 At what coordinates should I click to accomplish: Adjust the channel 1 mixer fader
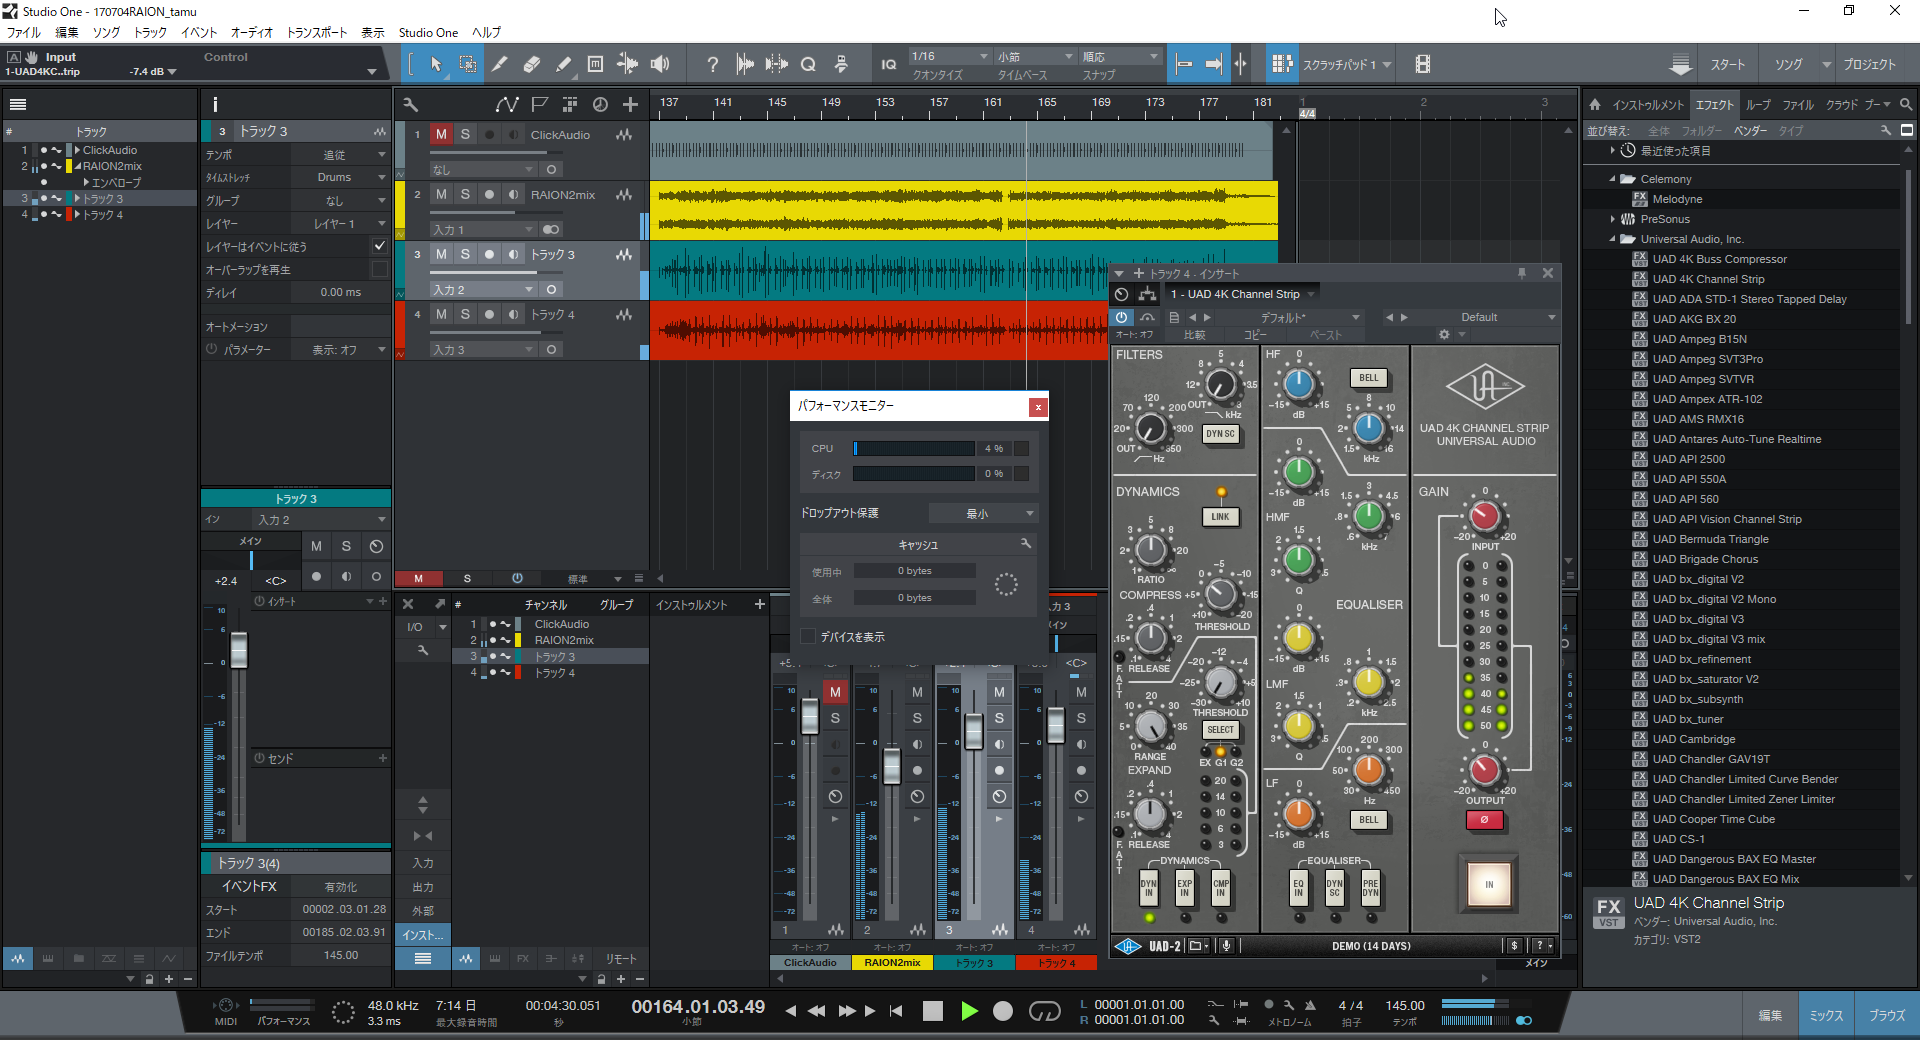810,716
